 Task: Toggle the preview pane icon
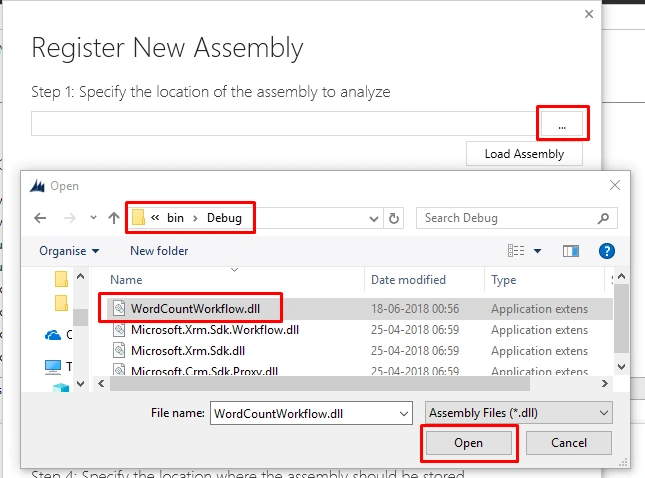pos(571,251)
